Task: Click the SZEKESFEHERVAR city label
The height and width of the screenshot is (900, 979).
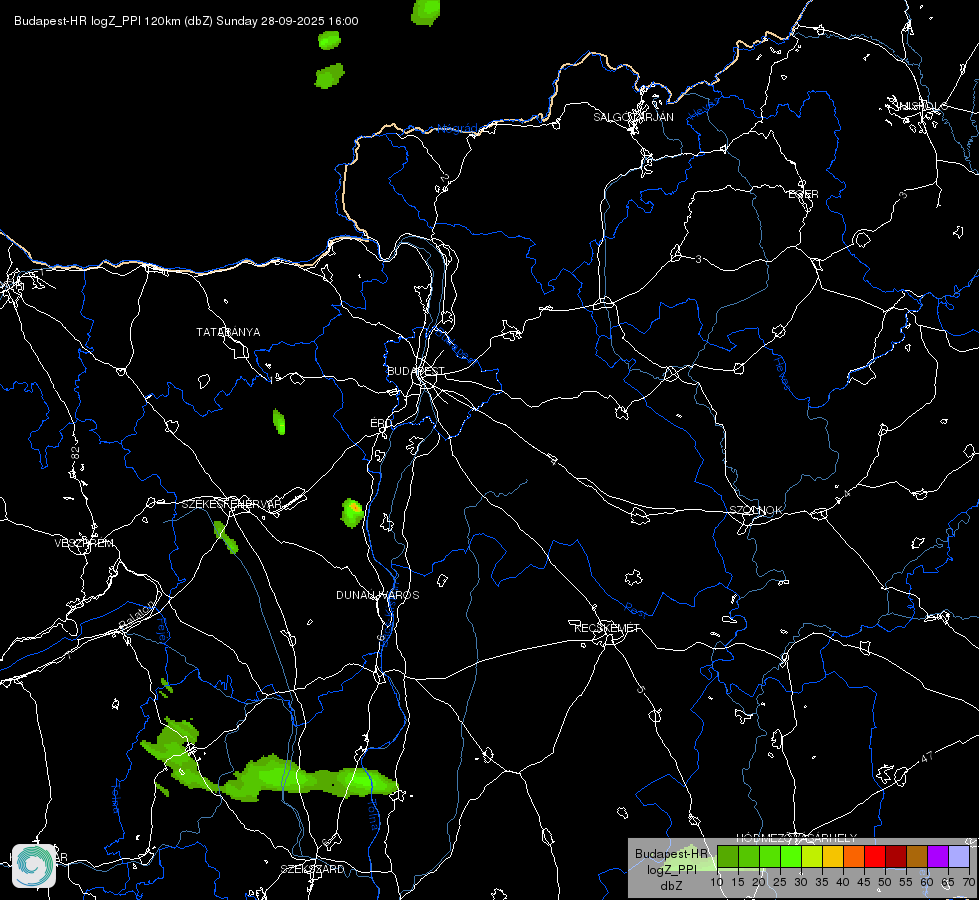Action: (x=231, y=504)
